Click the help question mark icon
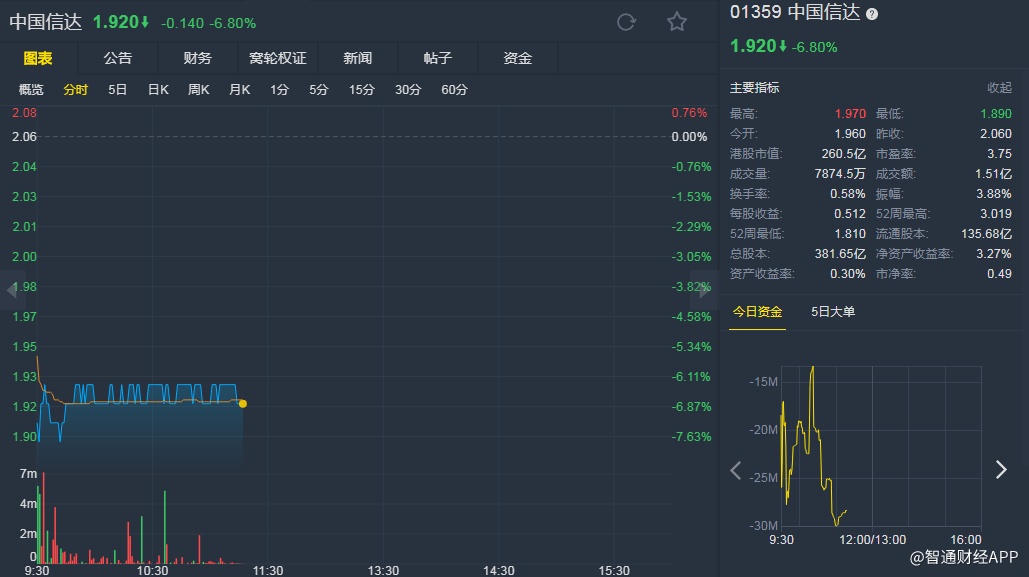 (x=872, y=14)
